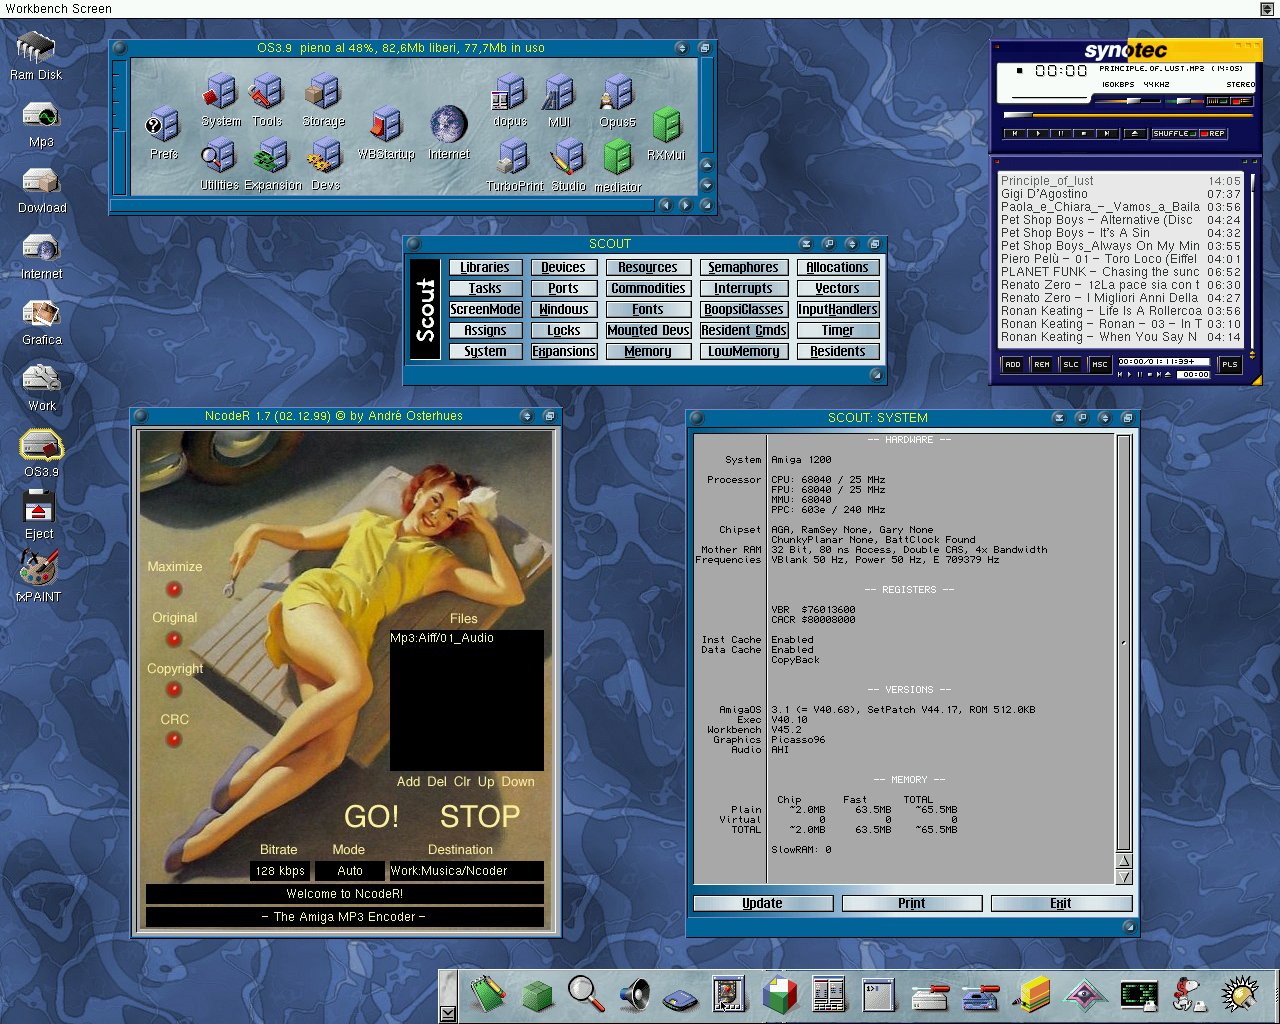1280x1024 pixels.
Task: Open the PLS menu in playlist window
Action: [x=1230, y=364]
